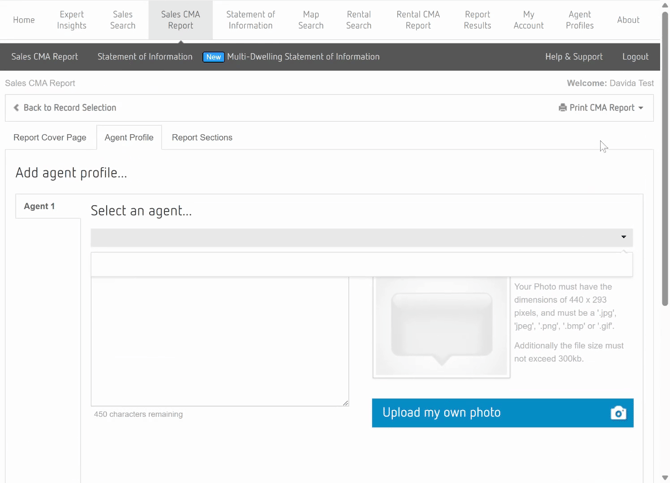670x483 pixels.
Task: Click the printer icon beside Print CMA Report
Action: pyautogui.click(x=562, y=108)
